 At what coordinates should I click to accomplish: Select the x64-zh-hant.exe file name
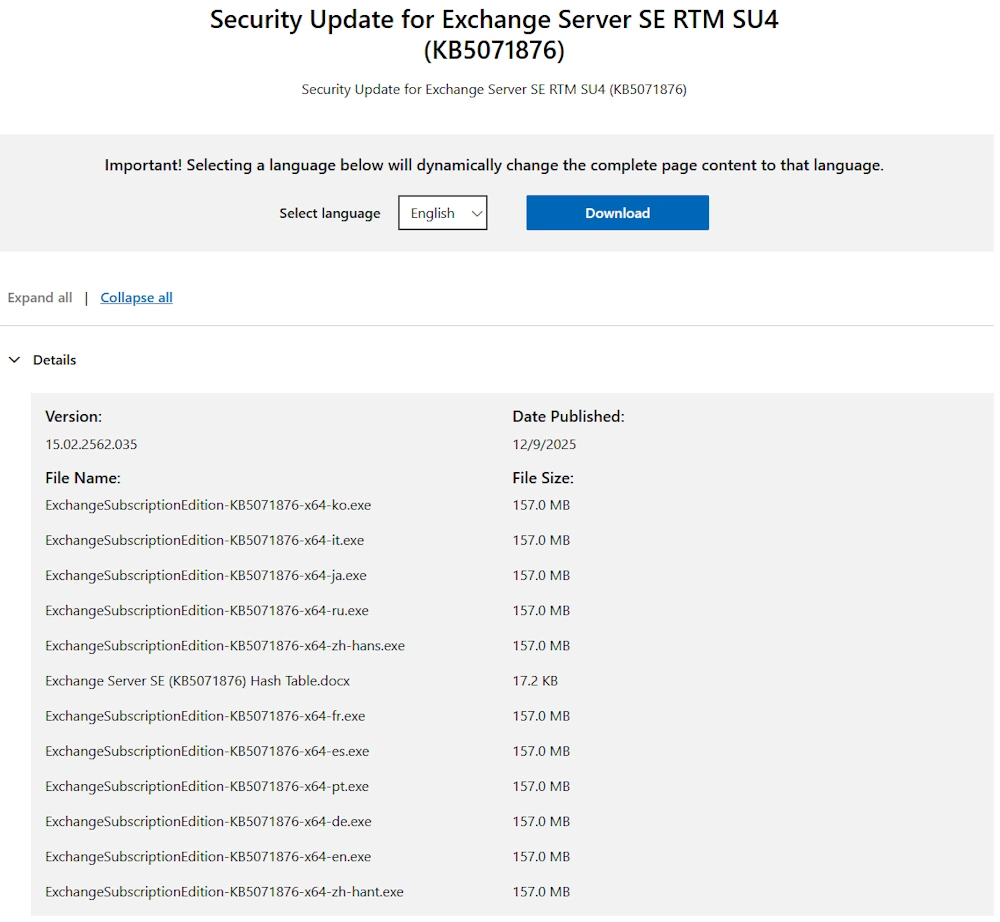pyautogui.click(x=224, y=891)
